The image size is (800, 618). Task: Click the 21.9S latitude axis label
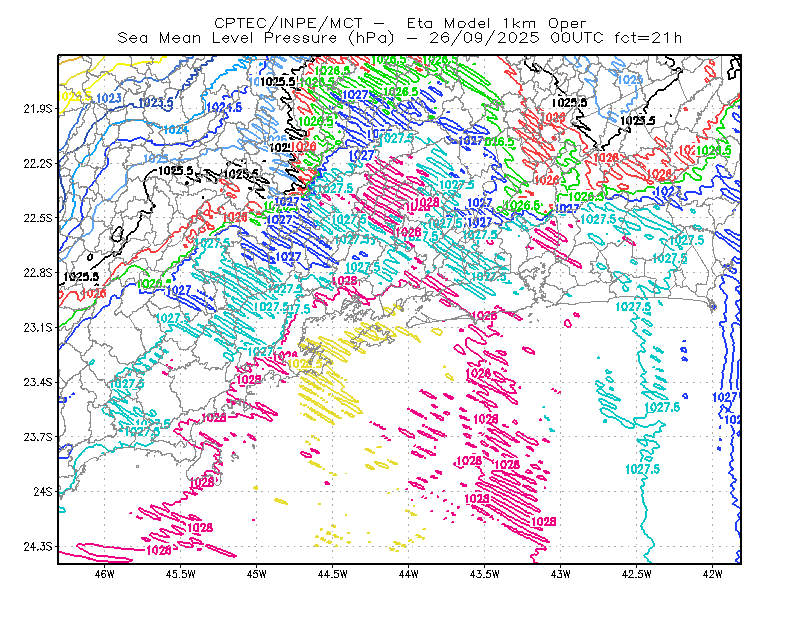pyautogui.click(x=38, y=108)
